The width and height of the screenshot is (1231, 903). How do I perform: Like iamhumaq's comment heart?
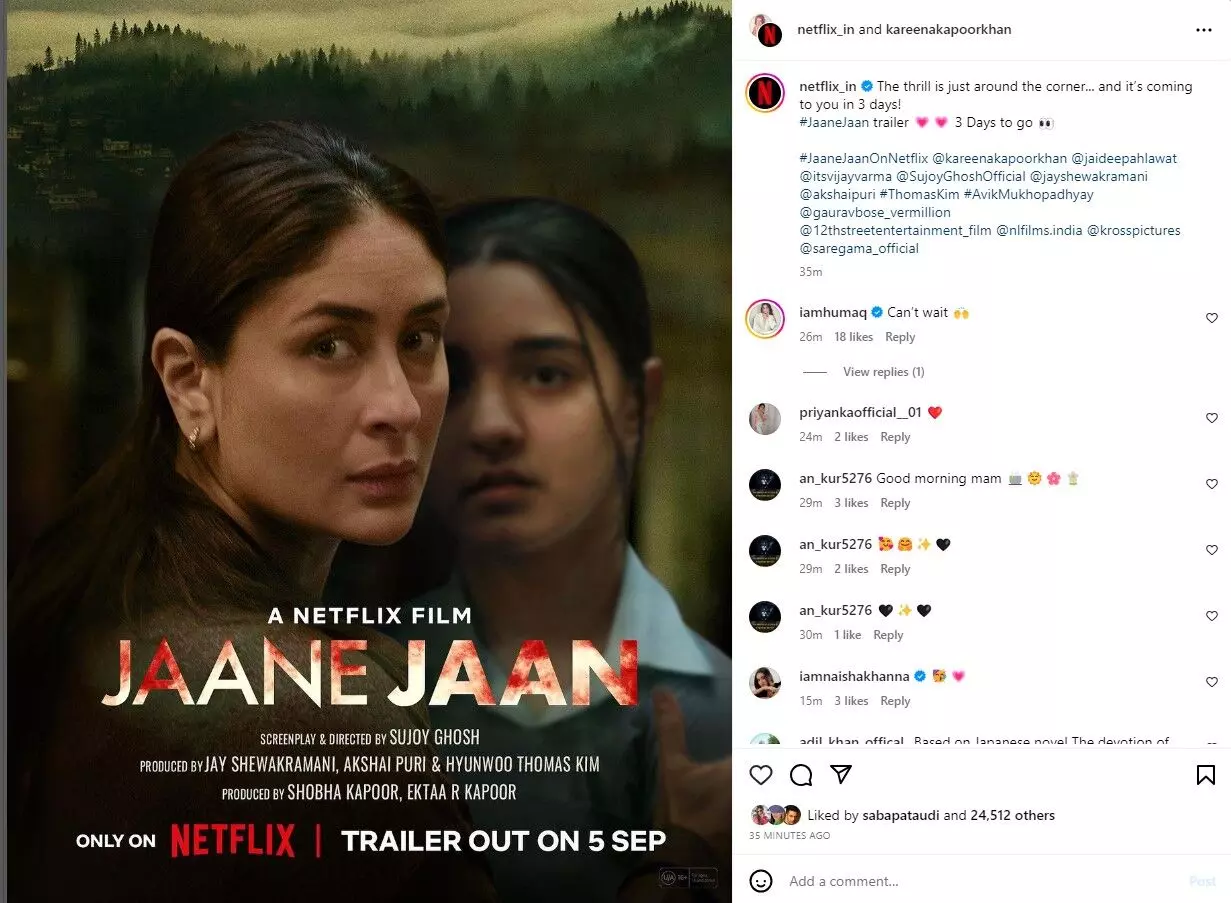pos(1212,318)
